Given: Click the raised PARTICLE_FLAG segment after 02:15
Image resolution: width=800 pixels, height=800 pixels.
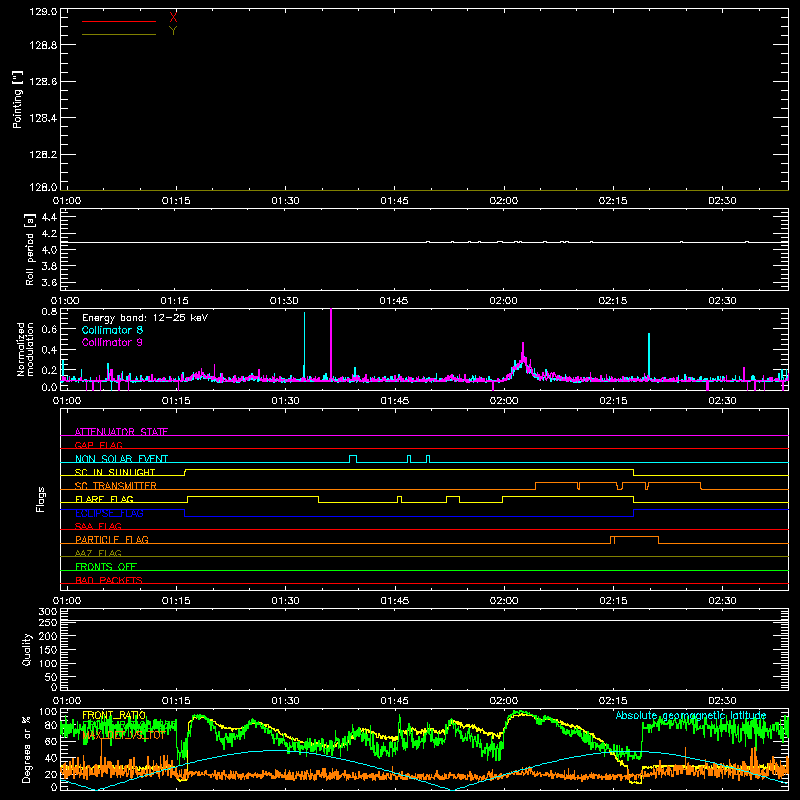Looking at the screenshot, I should (634, 540).
